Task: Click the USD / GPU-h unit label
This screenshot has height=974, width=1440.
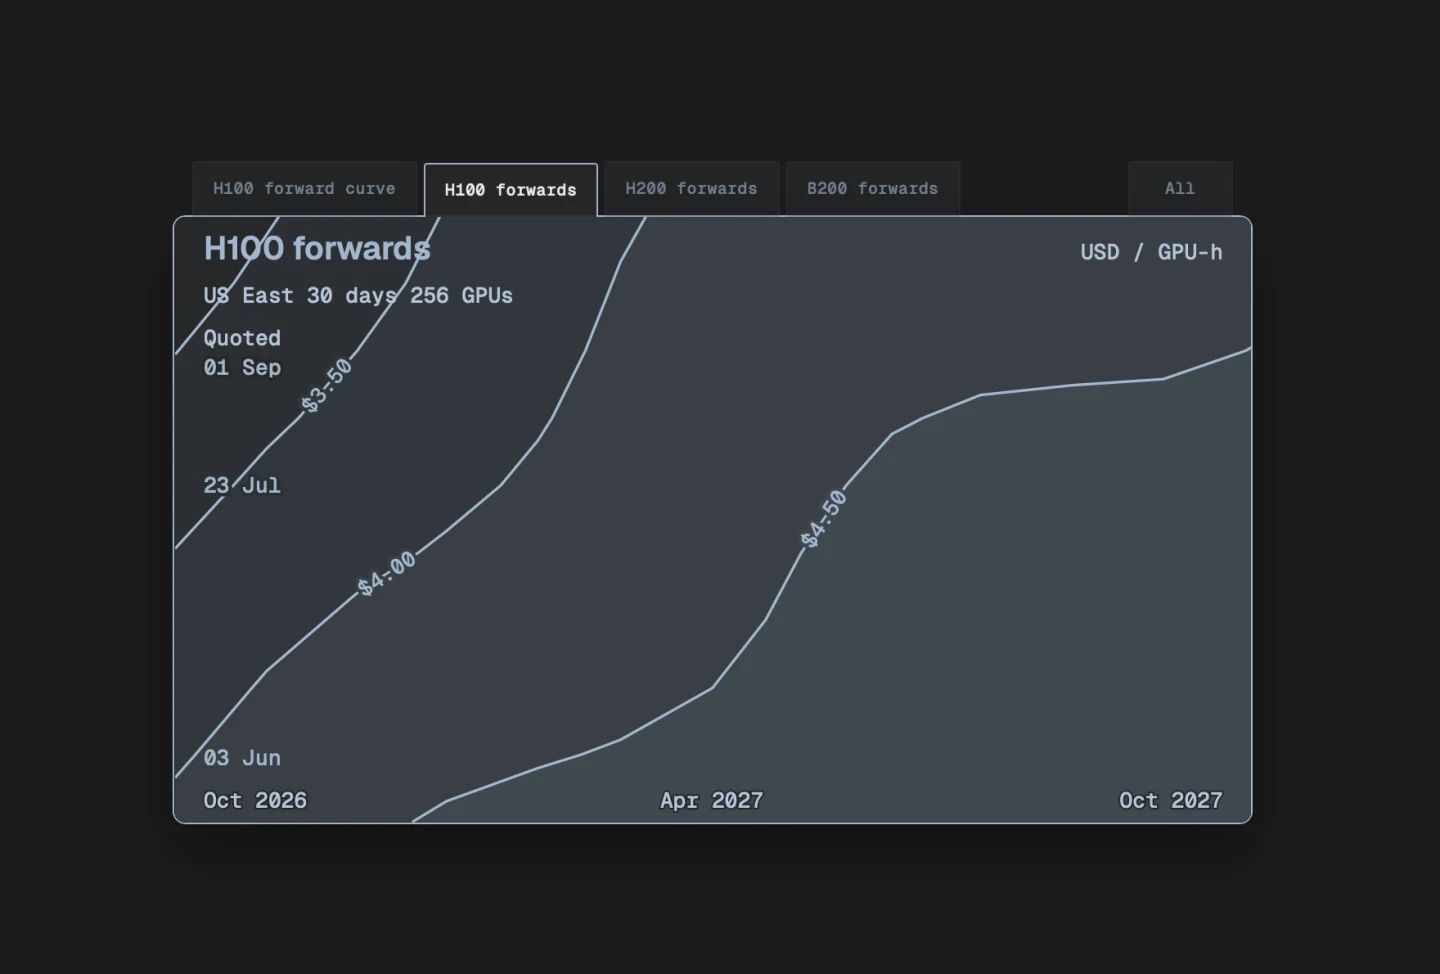Action: coord(1151,252)
